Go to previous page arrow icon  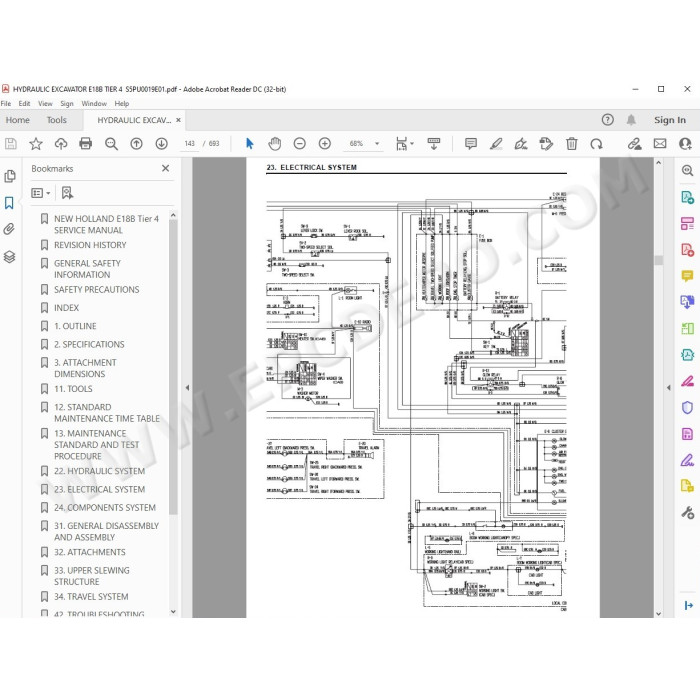(136, 144)
